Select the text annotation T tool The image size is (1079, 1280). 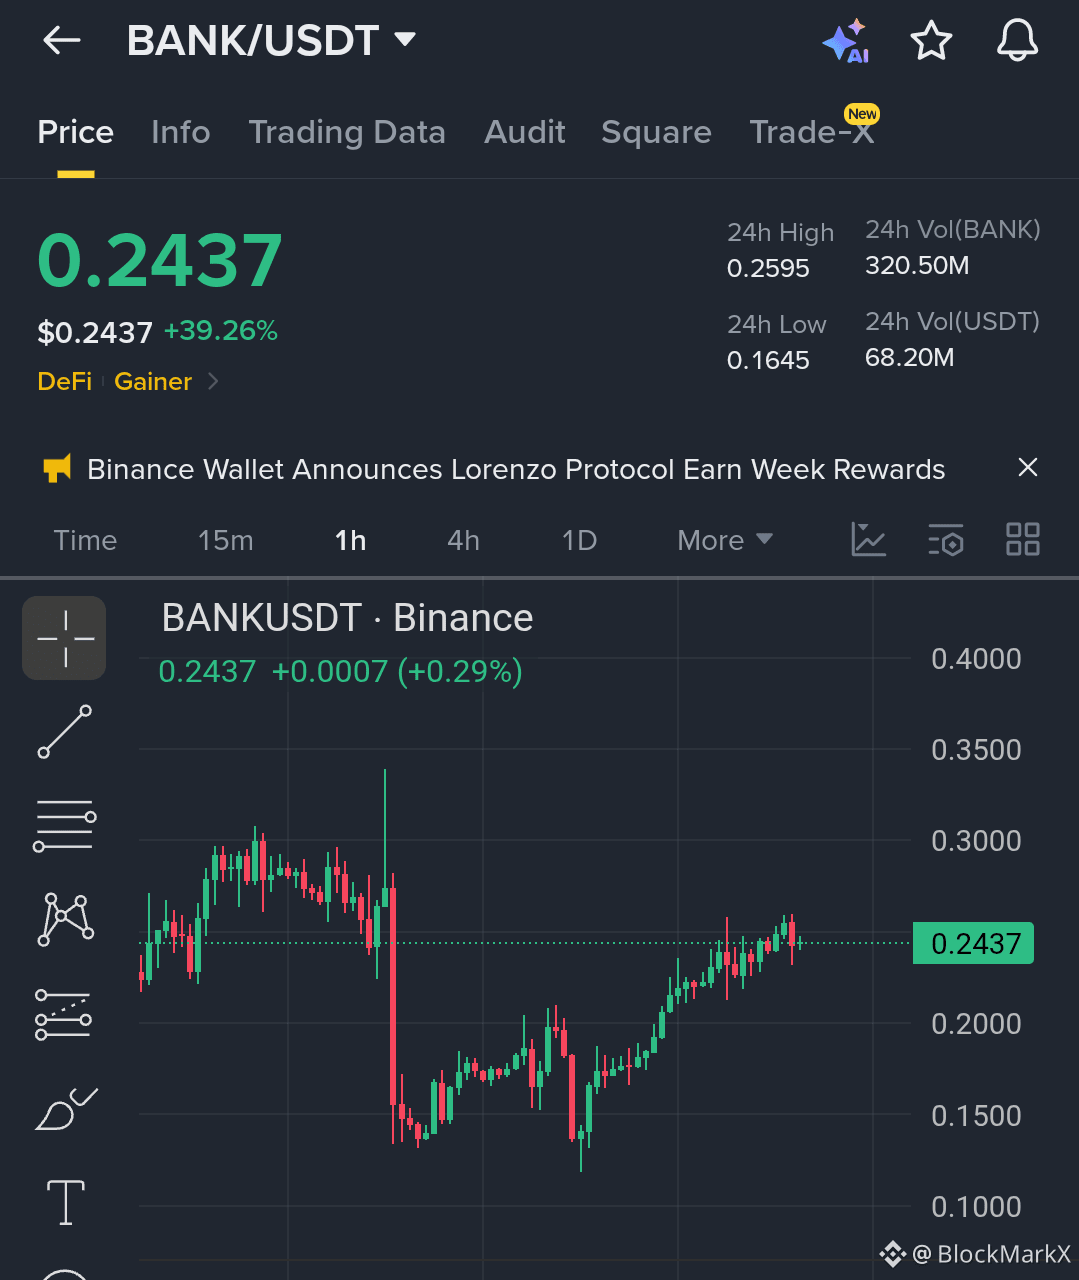(66, 1202)
